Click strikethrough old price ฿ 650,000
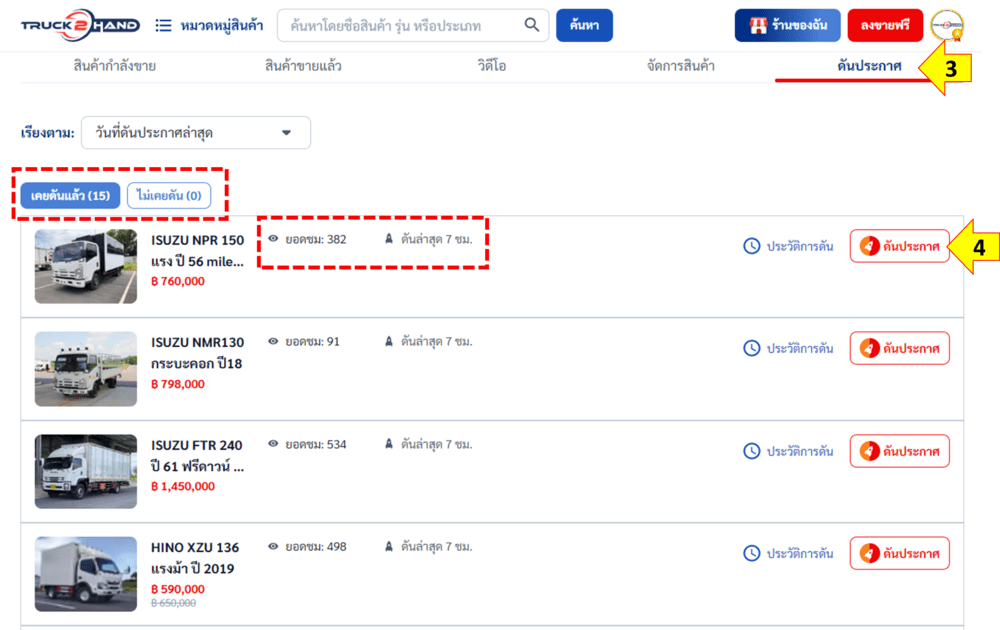Image resolution: width=1000 pixels, height=630 pixels. click(x=173, y=603)
